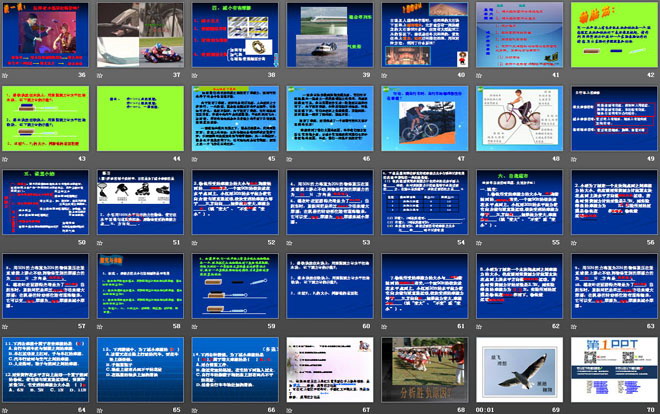Click the animation star icon under slide 61
660x414 pixels.
pyautogui.click(x=384, y=327)
